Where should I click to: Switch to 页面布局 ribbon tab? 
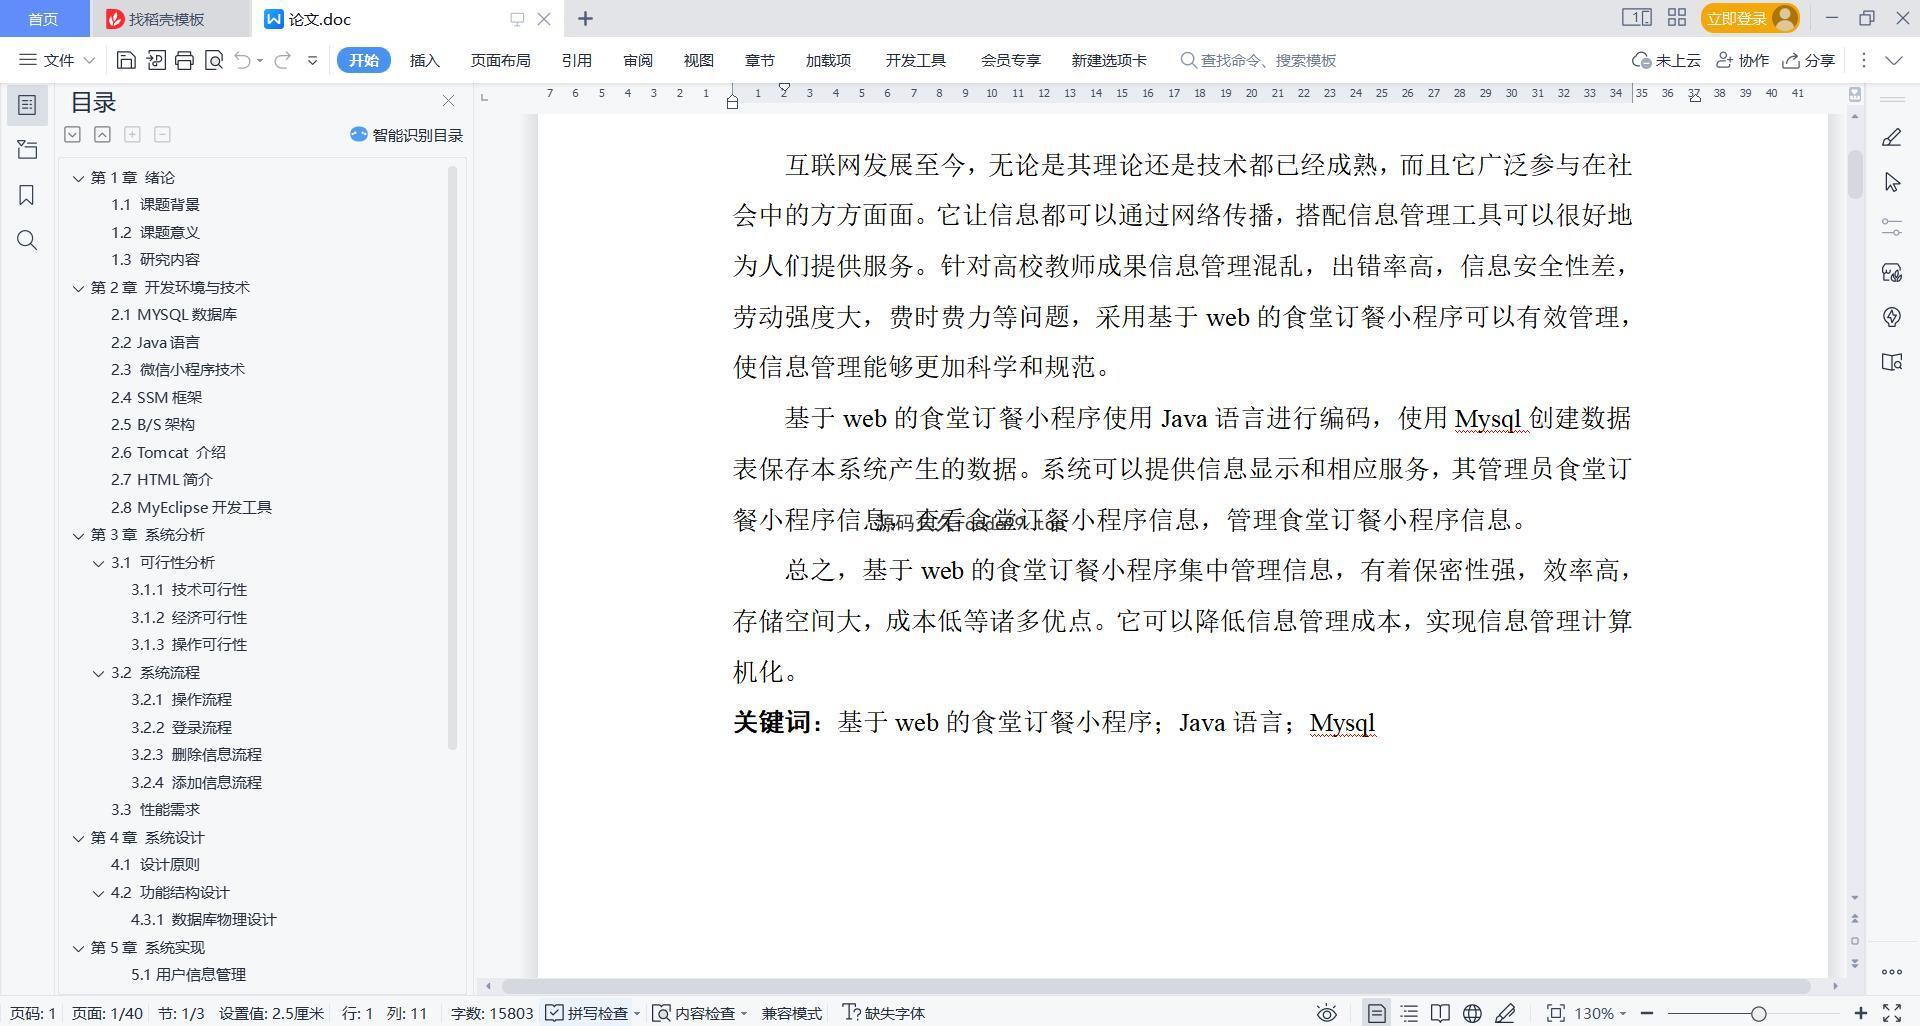click(x=500, y=60)
